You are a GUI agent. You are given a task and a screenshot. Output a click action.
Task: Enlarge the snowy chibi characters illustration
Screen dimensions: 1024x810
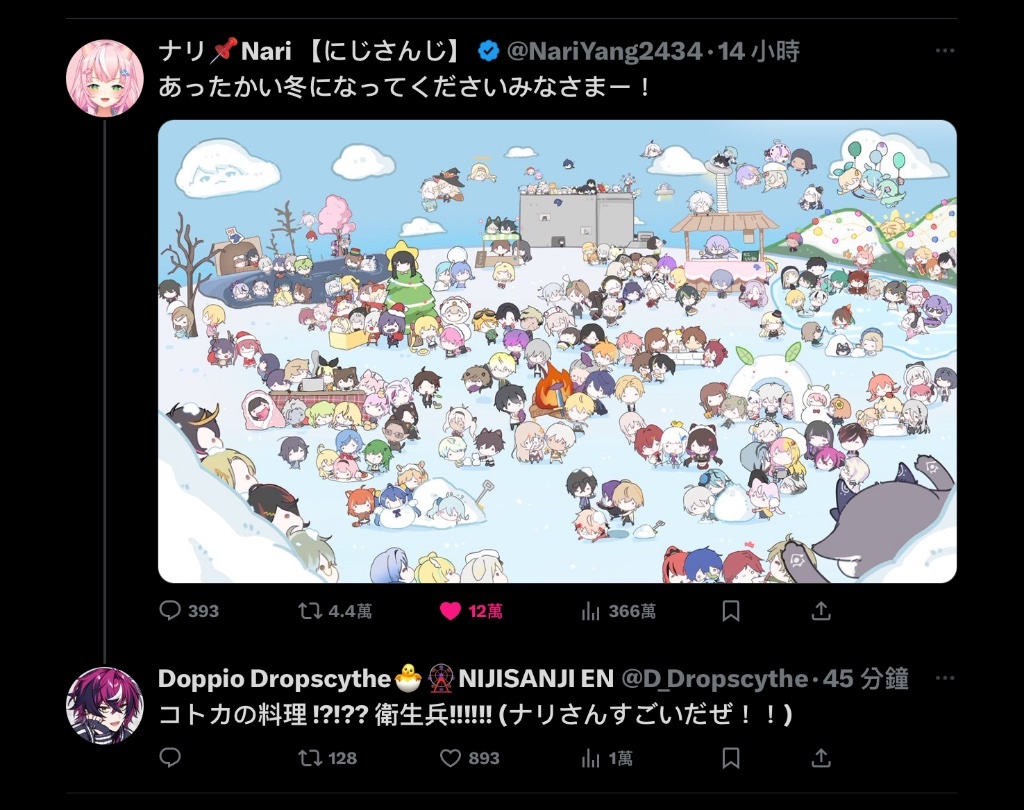click(557, 351)
